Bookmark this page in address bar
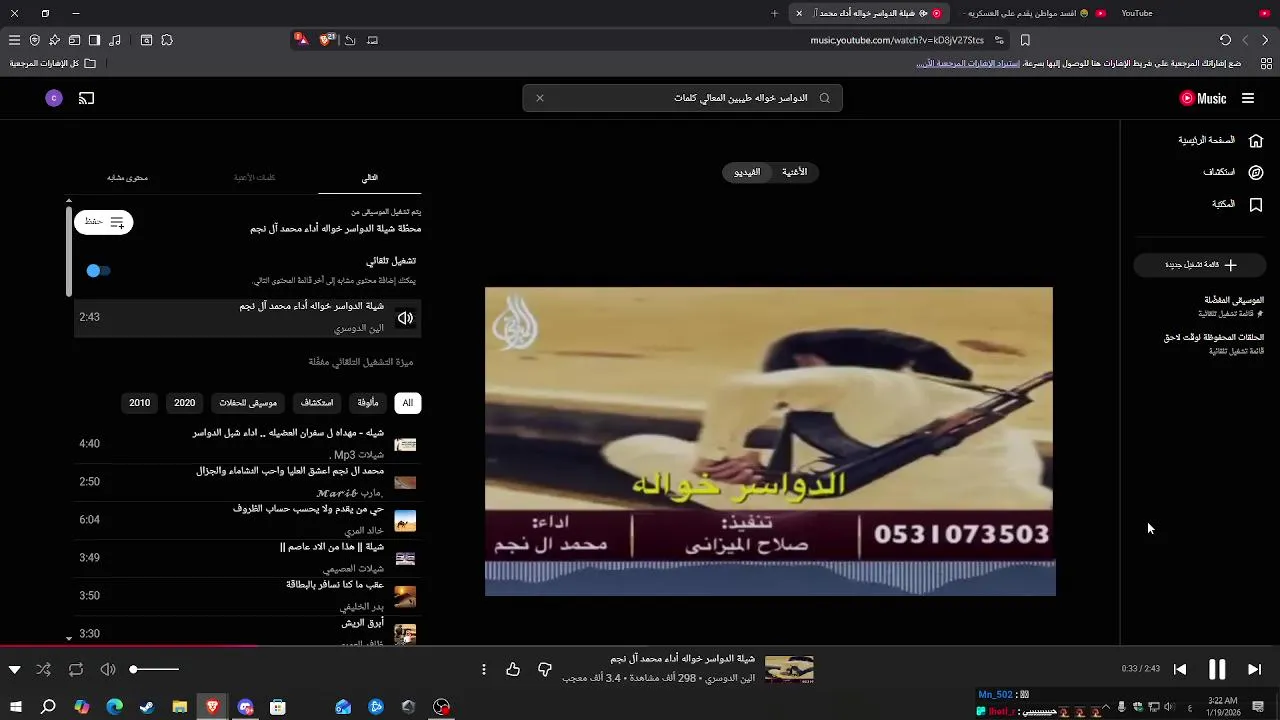This screenshot has height=720, width=1280. [1025, 40]
